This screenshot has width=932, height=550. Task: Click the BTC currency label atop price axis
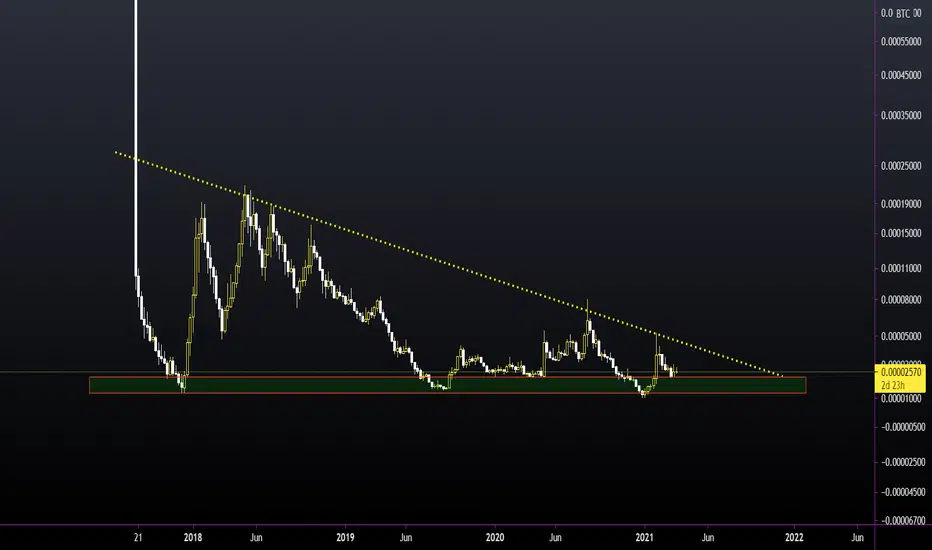903,13
